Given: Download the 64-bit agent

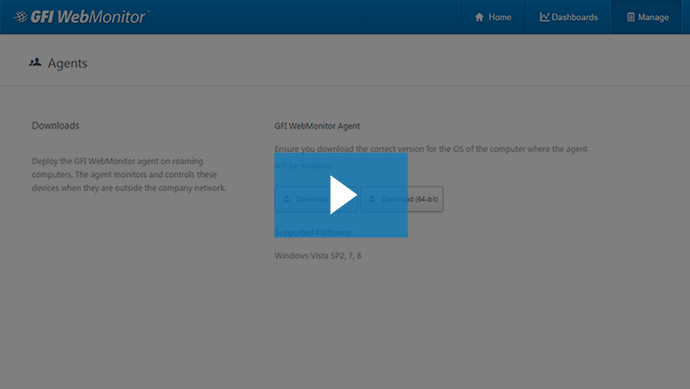Looking at the screenshot, I should click(x=402, y=199).
